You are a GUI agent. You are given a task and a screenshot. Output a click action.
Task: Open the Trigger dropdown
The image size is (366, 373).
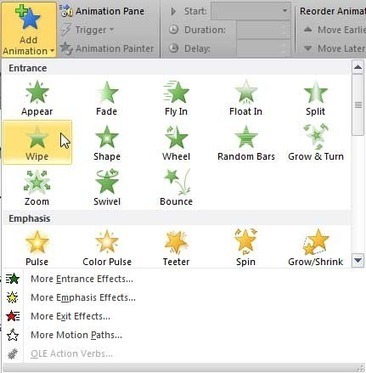[87, 30]
